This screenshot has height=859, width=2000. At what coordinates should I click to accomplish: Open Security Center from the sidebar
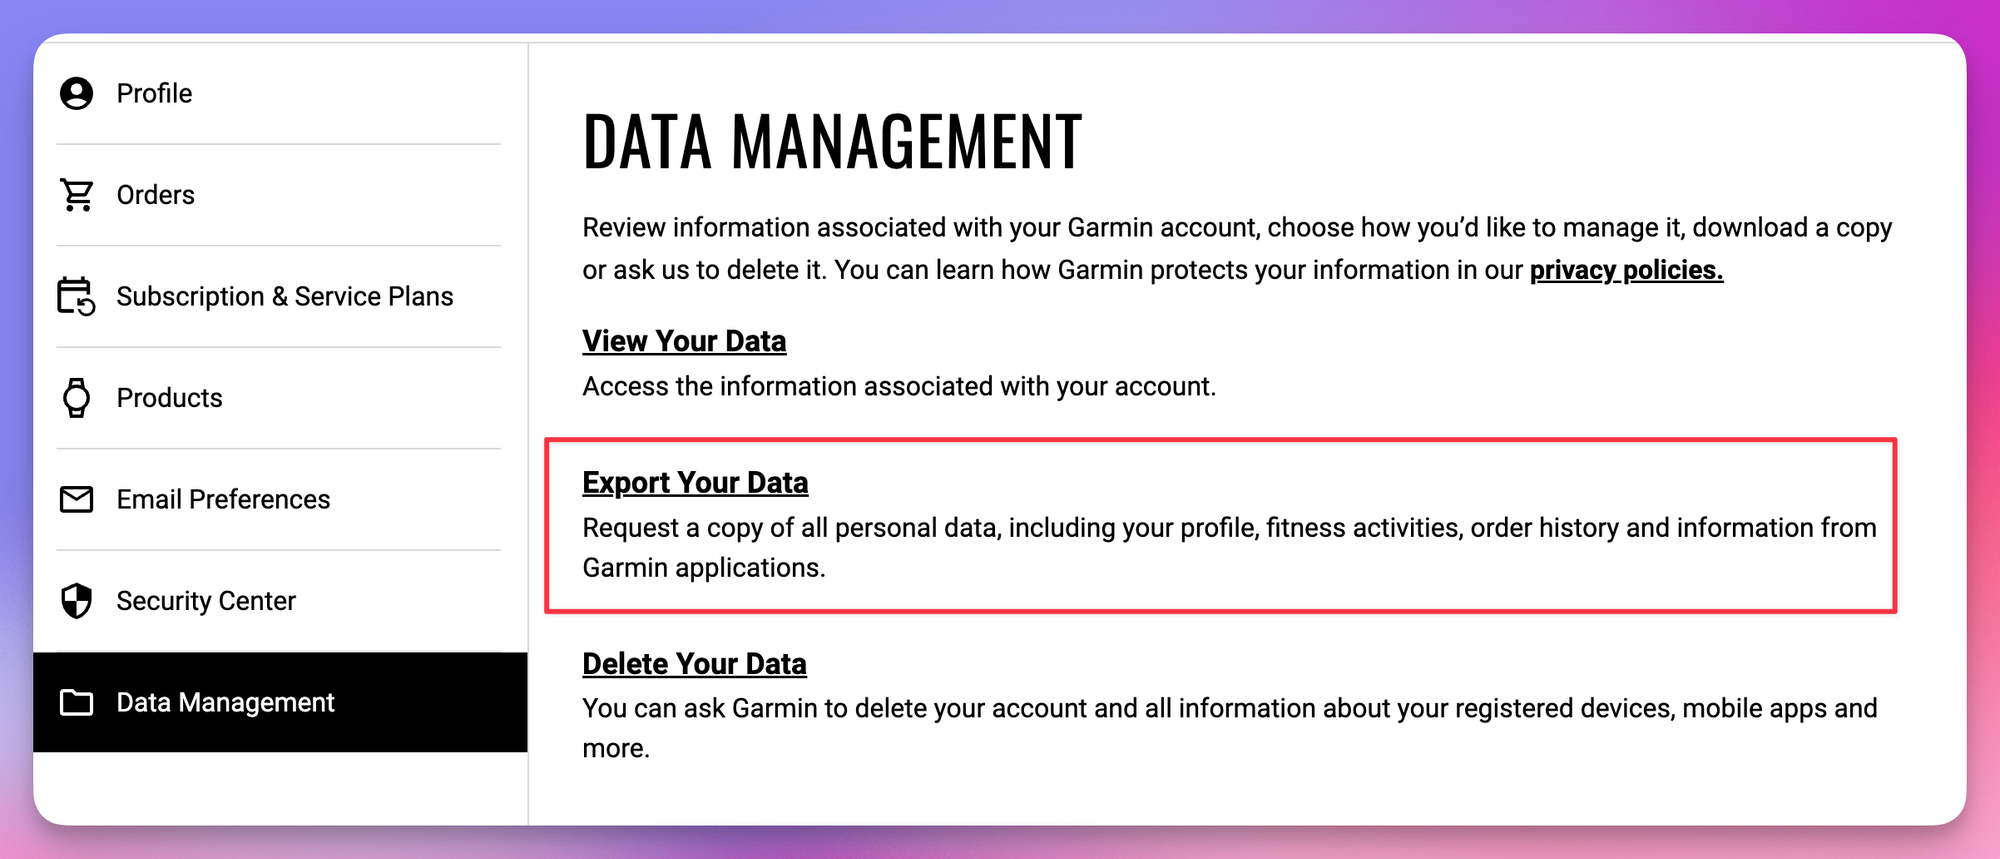click(x=206, y=601)
